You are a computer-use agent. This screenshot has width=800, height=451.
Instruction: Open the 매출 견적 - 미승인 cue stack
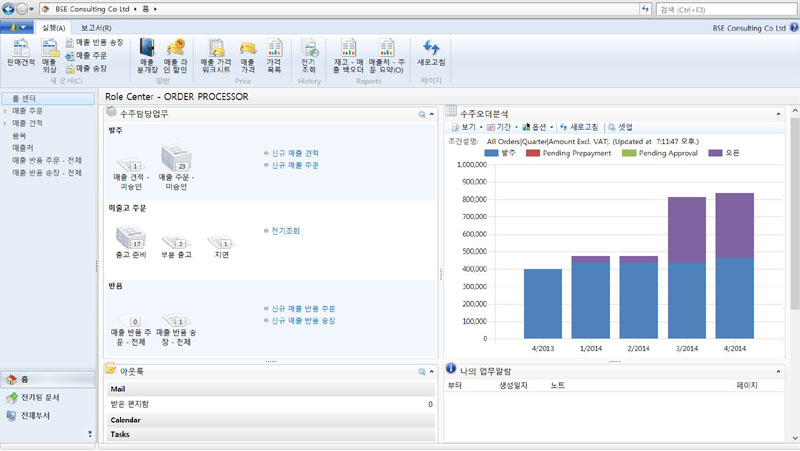click(x=131, y=173)
